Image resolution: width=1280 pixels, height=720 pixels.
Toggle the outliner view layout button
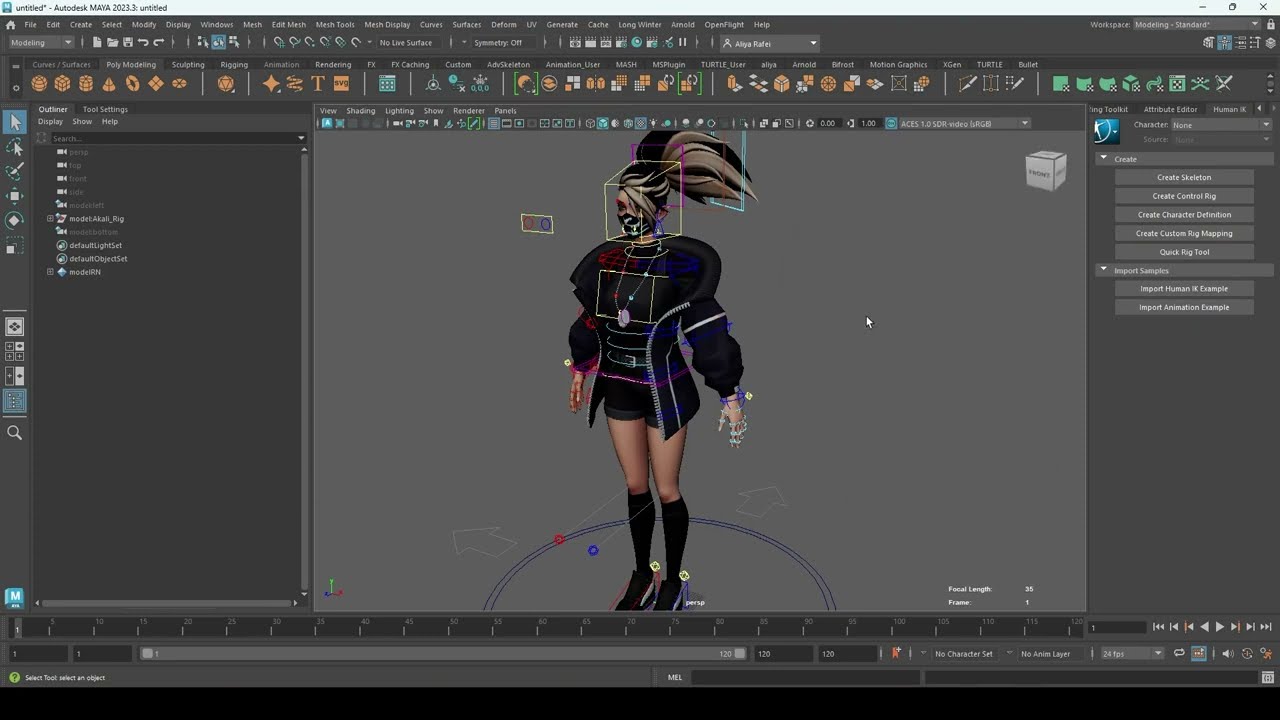[x=14, y=401]
